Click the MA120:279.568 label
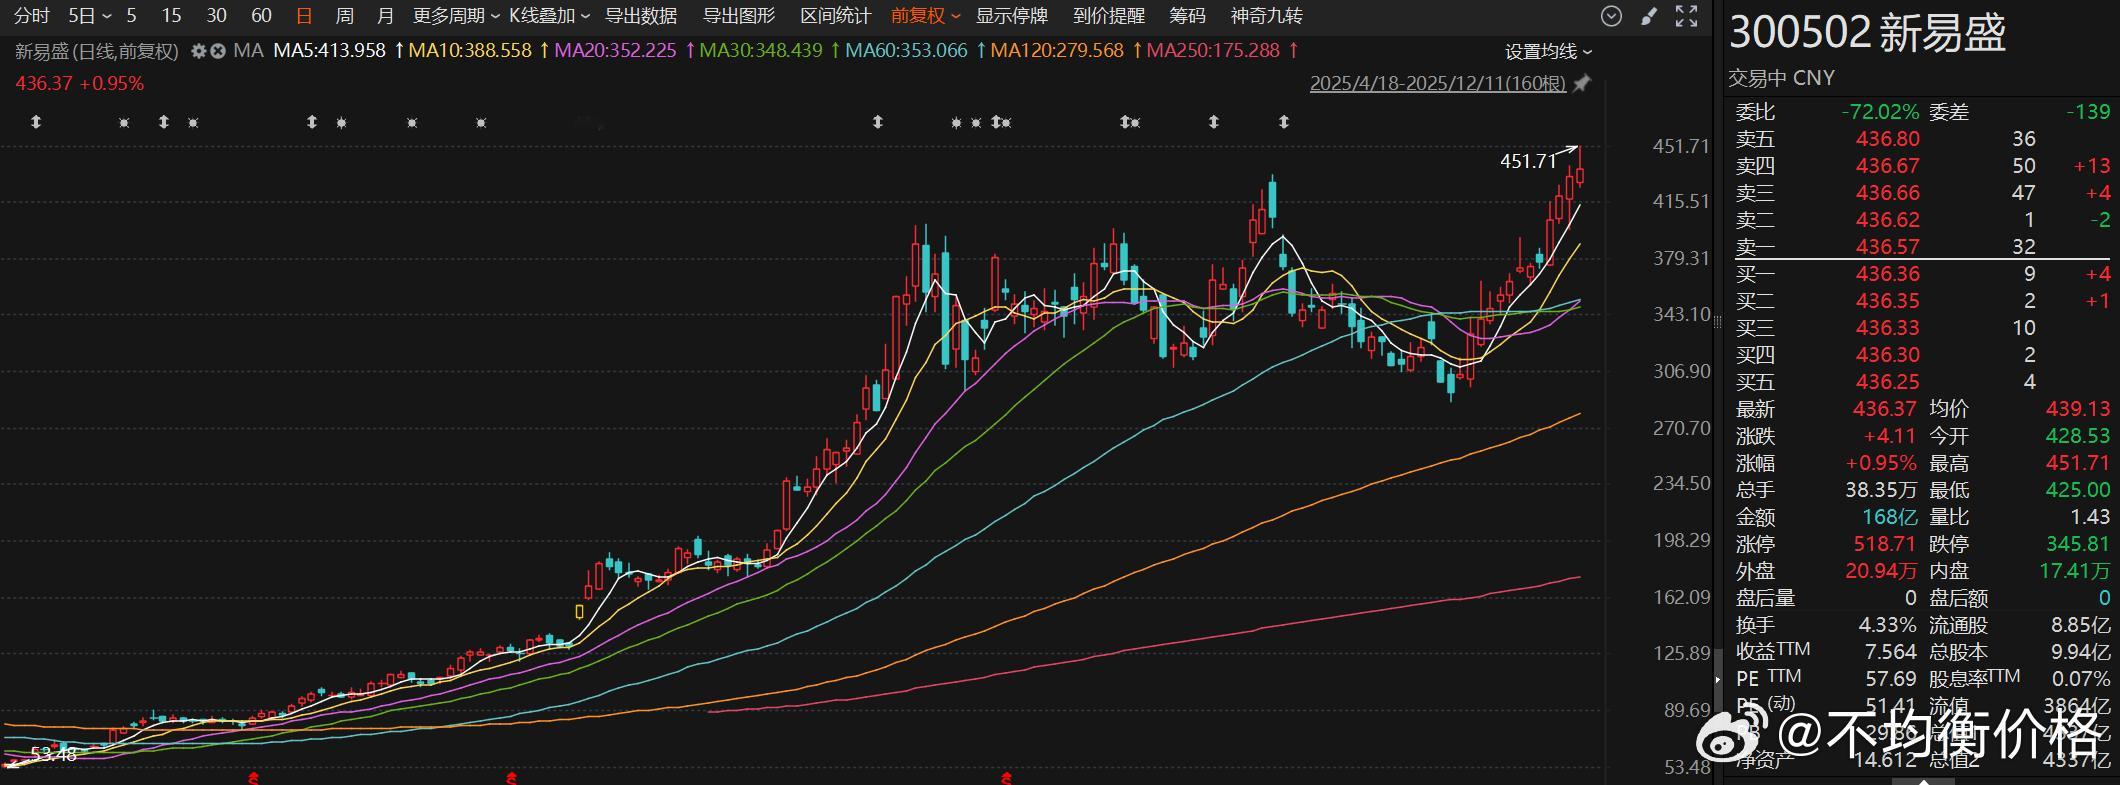The image size is (2120, 785). [x=1057, y=50]
